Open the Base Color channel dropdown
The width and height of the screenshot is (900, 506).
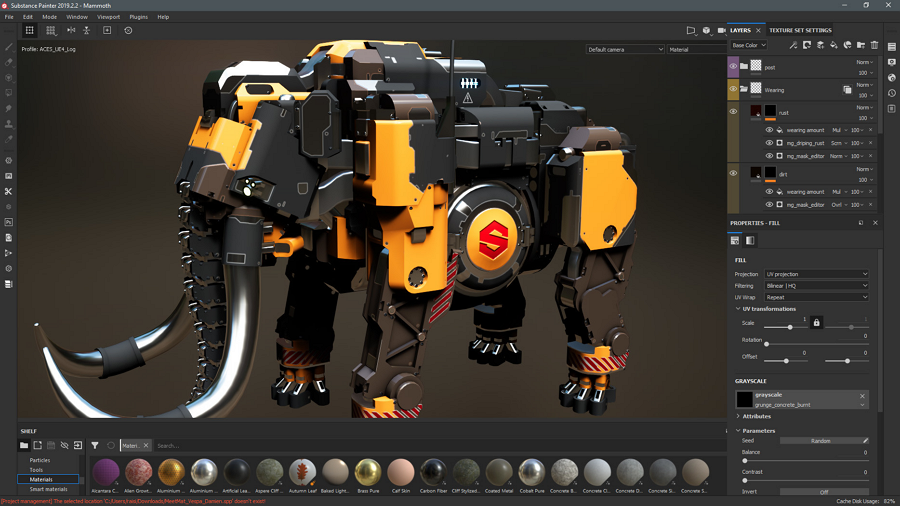(x=749, y=45)
